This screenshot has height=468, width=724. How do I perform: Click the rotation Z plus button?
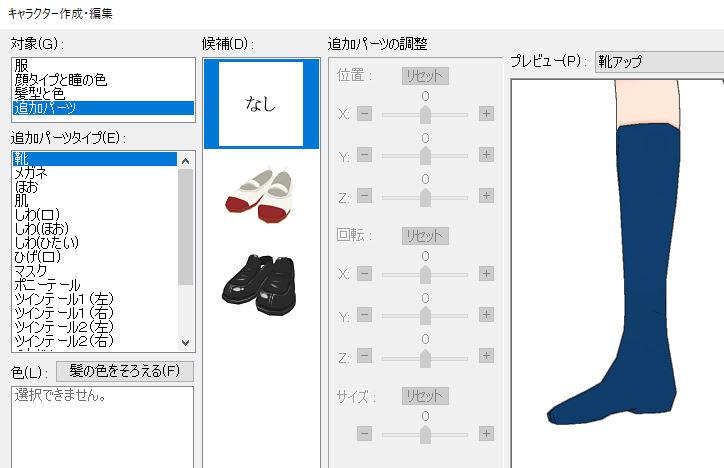coord(486,355)
